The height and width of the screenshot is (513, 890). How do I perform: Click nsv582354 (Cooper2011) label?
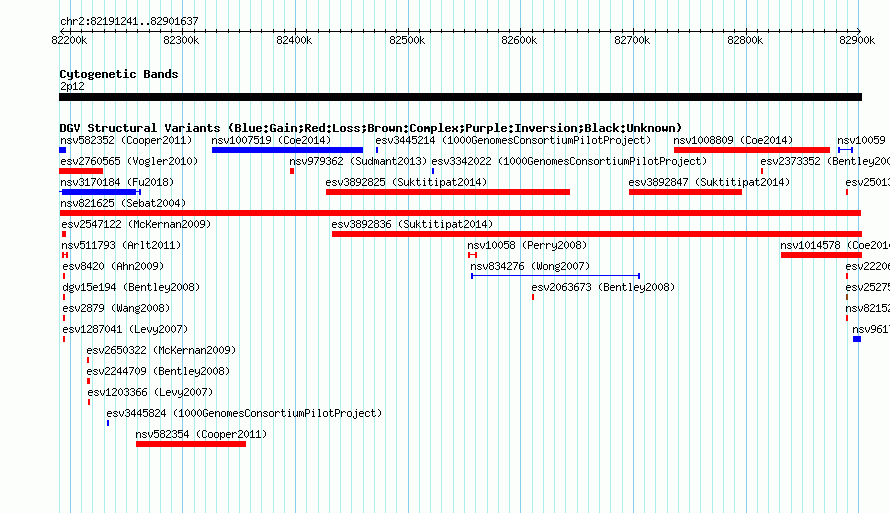201,434
